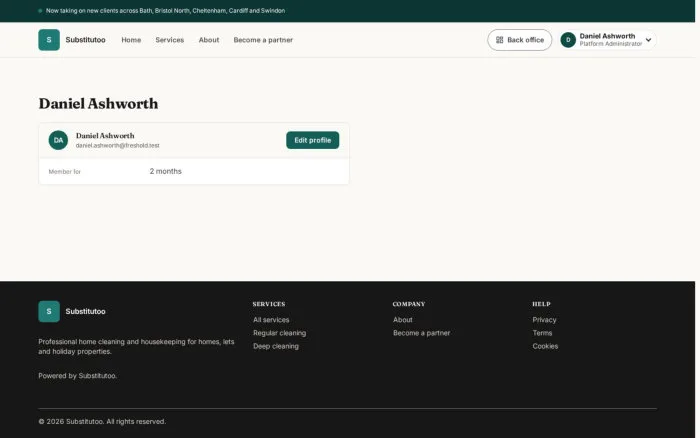
Task: Click the Substitutoo name in footer
Action: 85,311
